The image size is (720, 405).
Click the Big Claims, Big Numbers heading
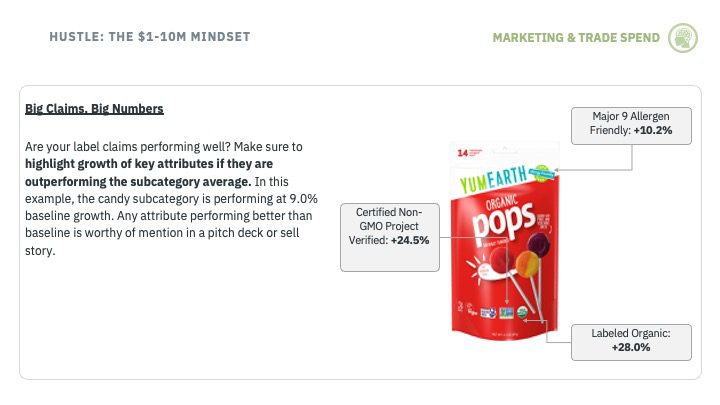pyautogui.click(x=94, y=109)
